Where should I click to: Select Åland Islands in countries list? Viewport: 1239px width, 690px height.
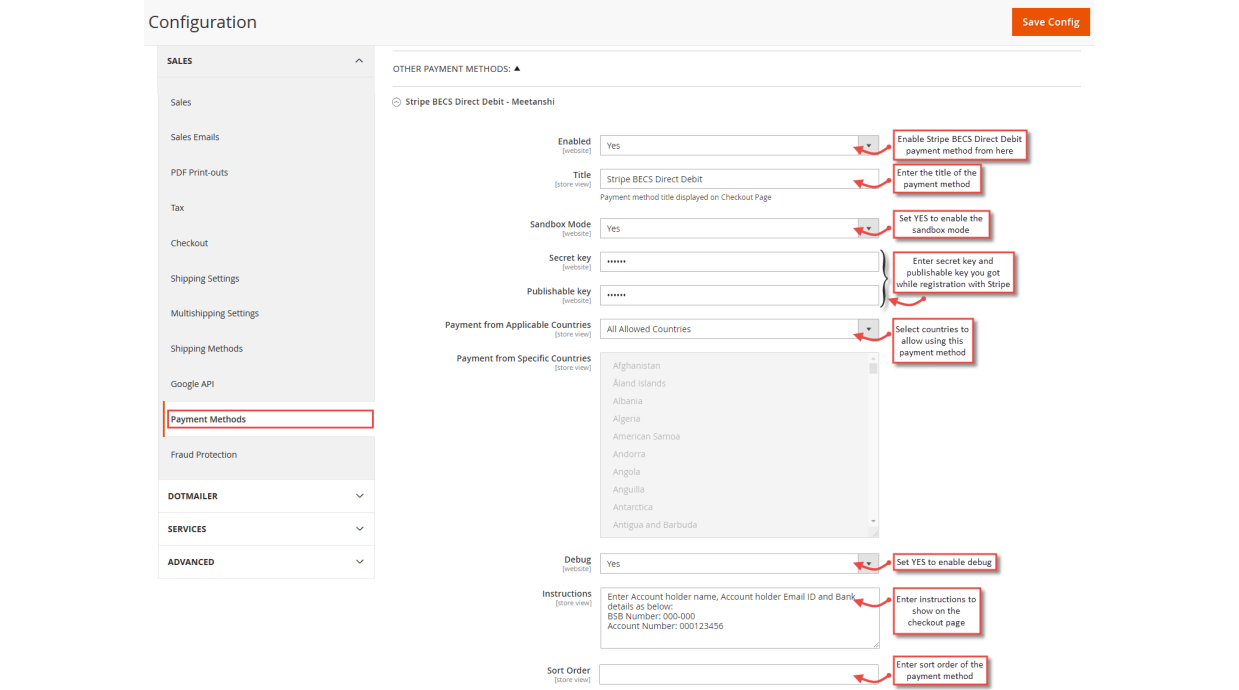639,383
